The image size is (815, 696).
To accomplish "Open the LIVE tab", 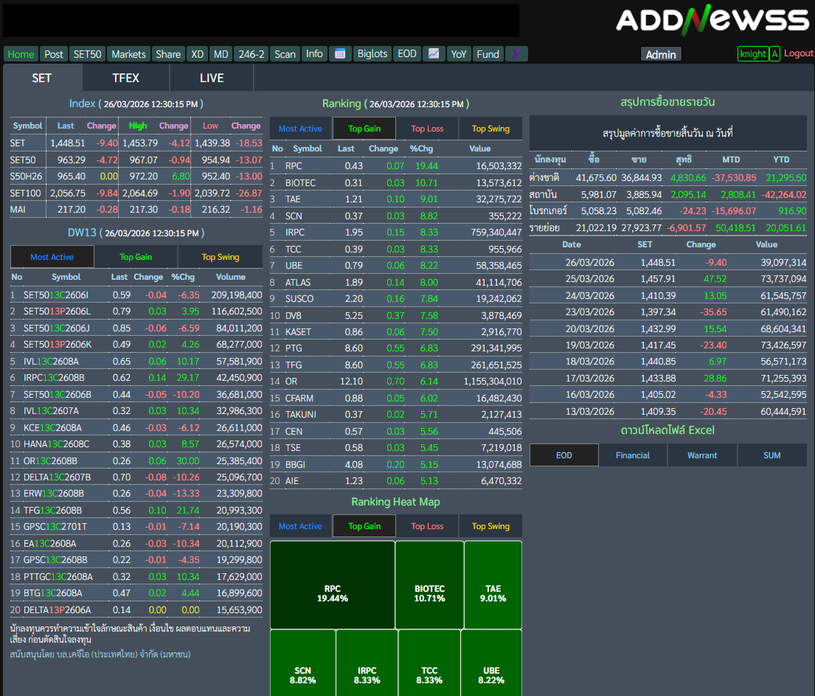I will (212, 78).
